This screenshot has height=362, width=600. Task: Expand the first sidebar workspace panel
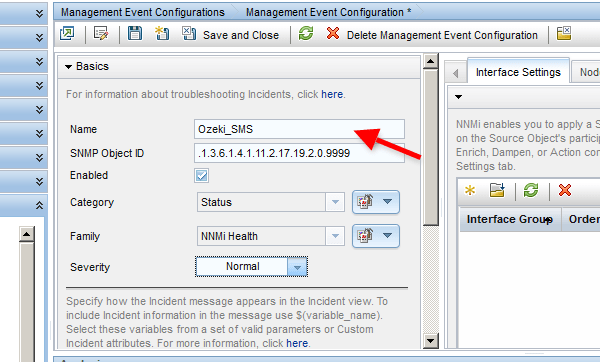39,14
